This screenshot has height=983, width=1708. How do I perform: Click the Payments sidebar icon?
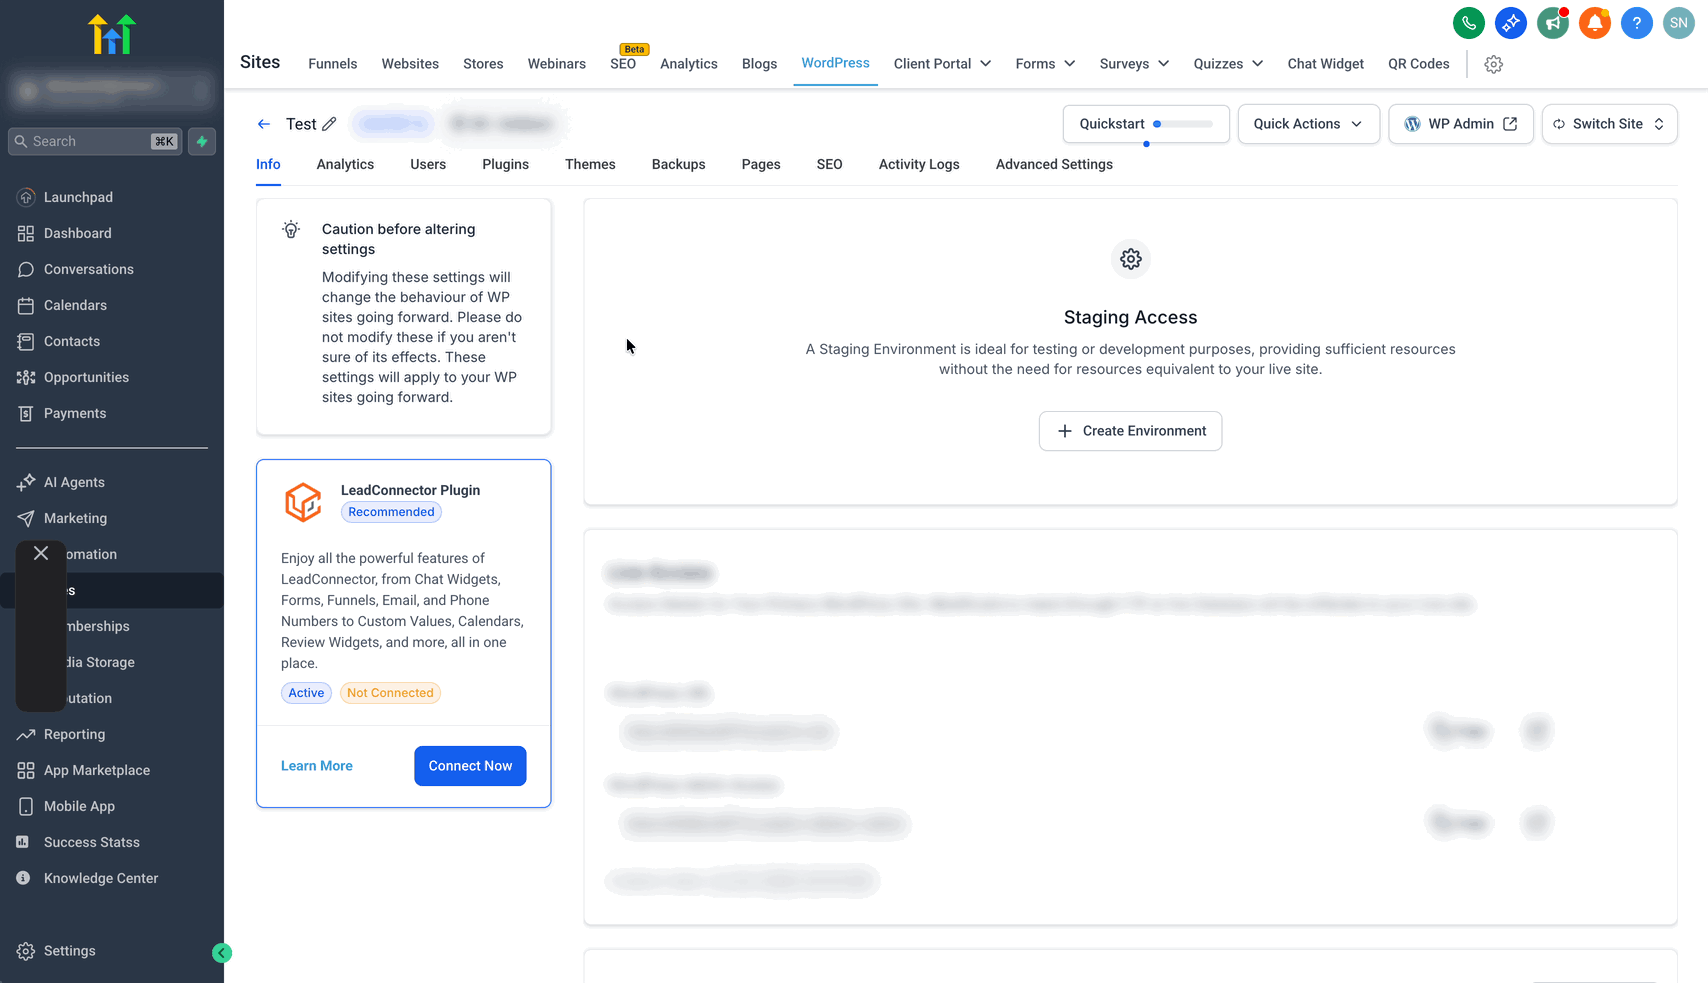click(x=26, y=414)
